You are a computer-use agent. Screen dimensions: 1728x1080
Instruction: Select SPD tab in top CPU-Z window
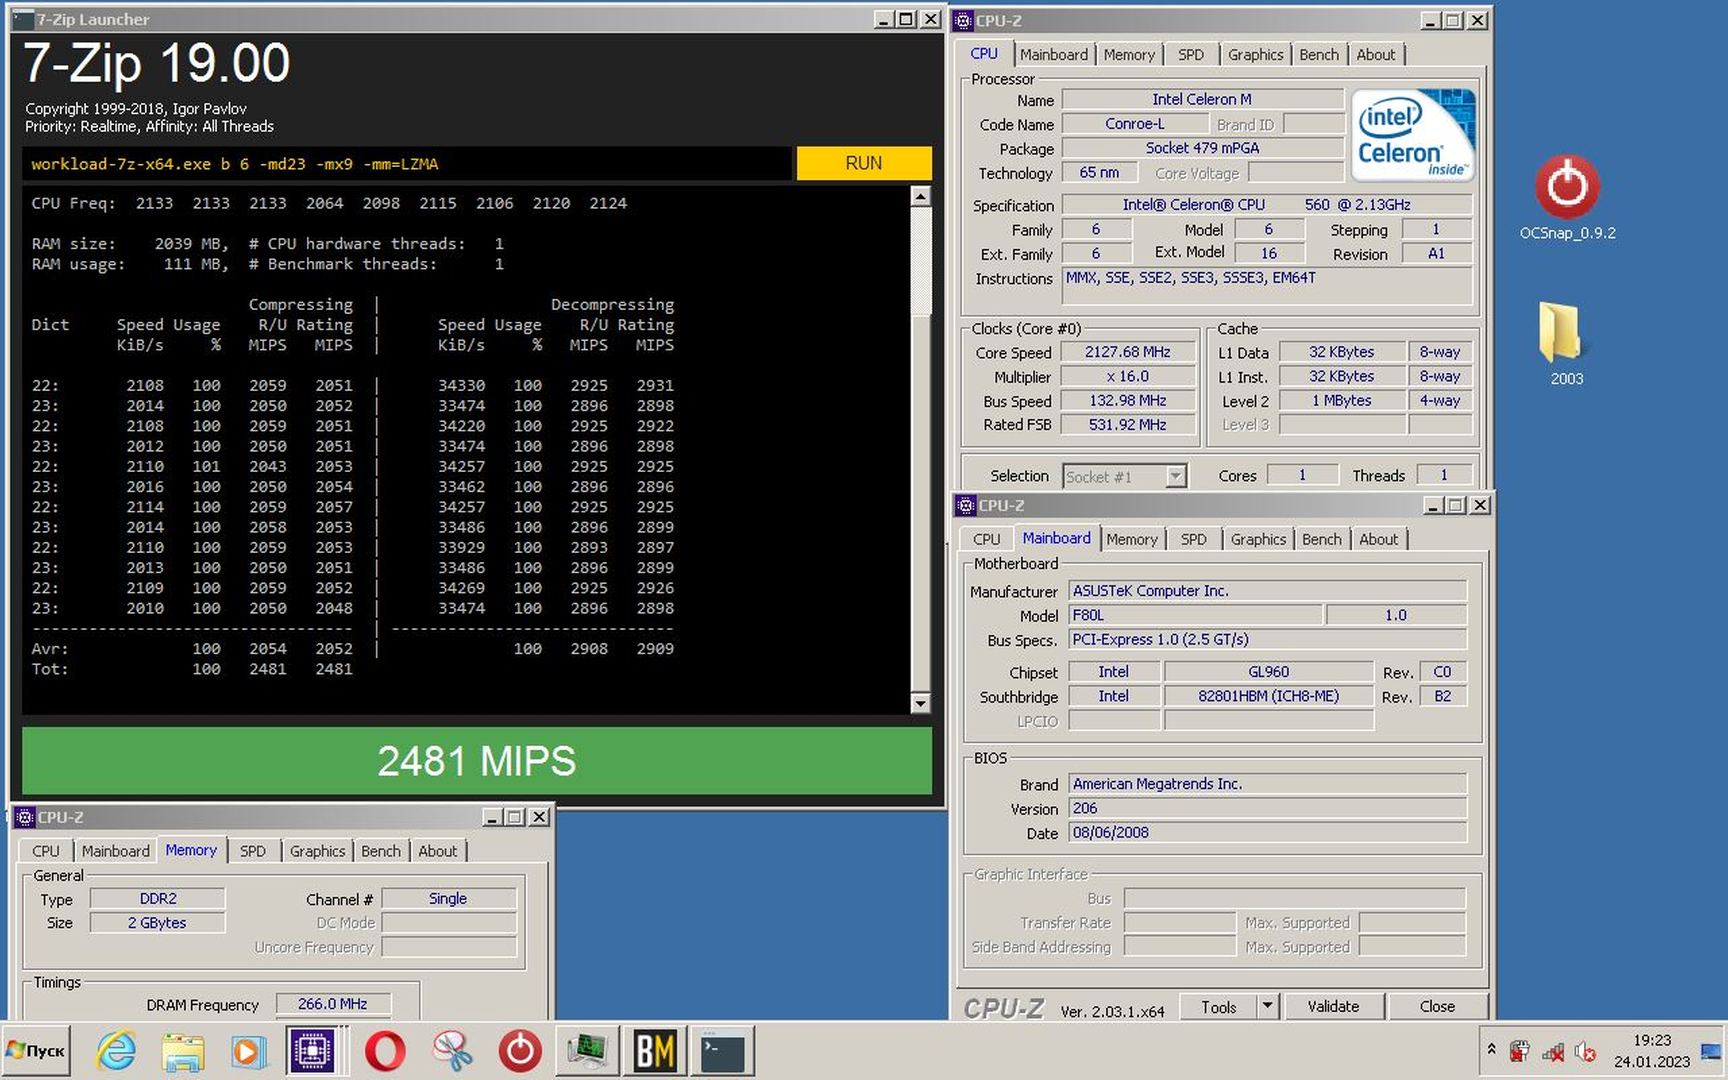pyautogui.click(x=1191, y=55)
